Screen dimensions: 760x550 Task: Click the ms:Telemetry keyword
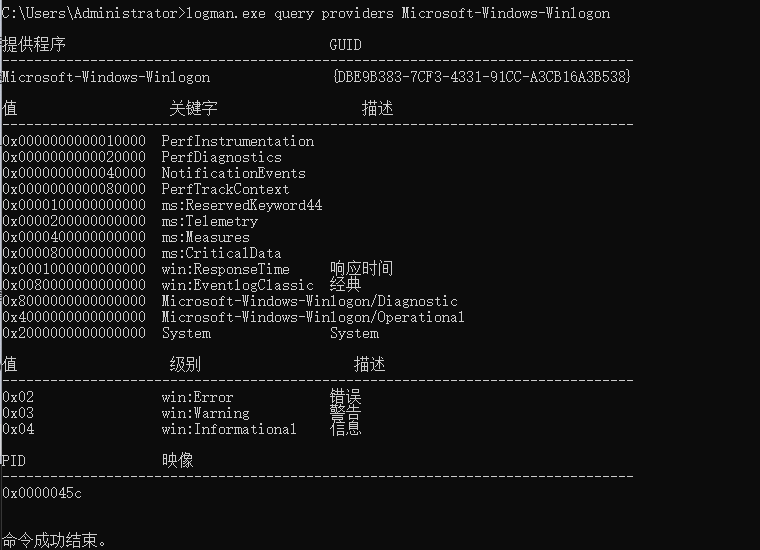pyautogui.click(x=210, y=221)
